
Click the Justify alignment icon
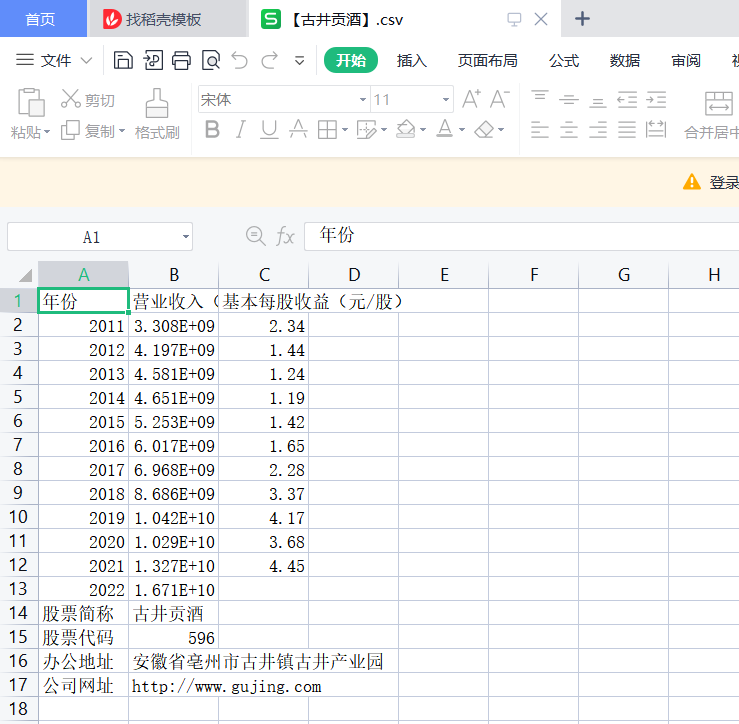(x=627, y=130)
